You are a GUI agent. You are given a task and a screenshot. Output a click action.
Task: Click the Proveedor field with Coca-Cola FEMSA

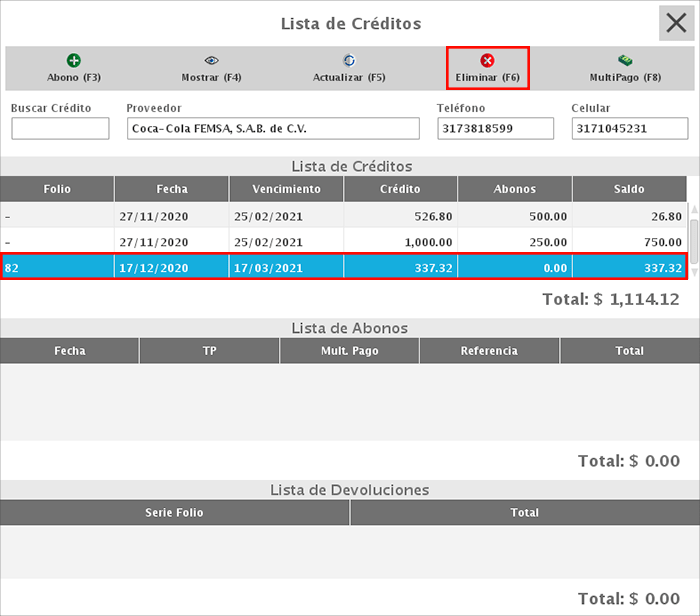tap(273, 129)
